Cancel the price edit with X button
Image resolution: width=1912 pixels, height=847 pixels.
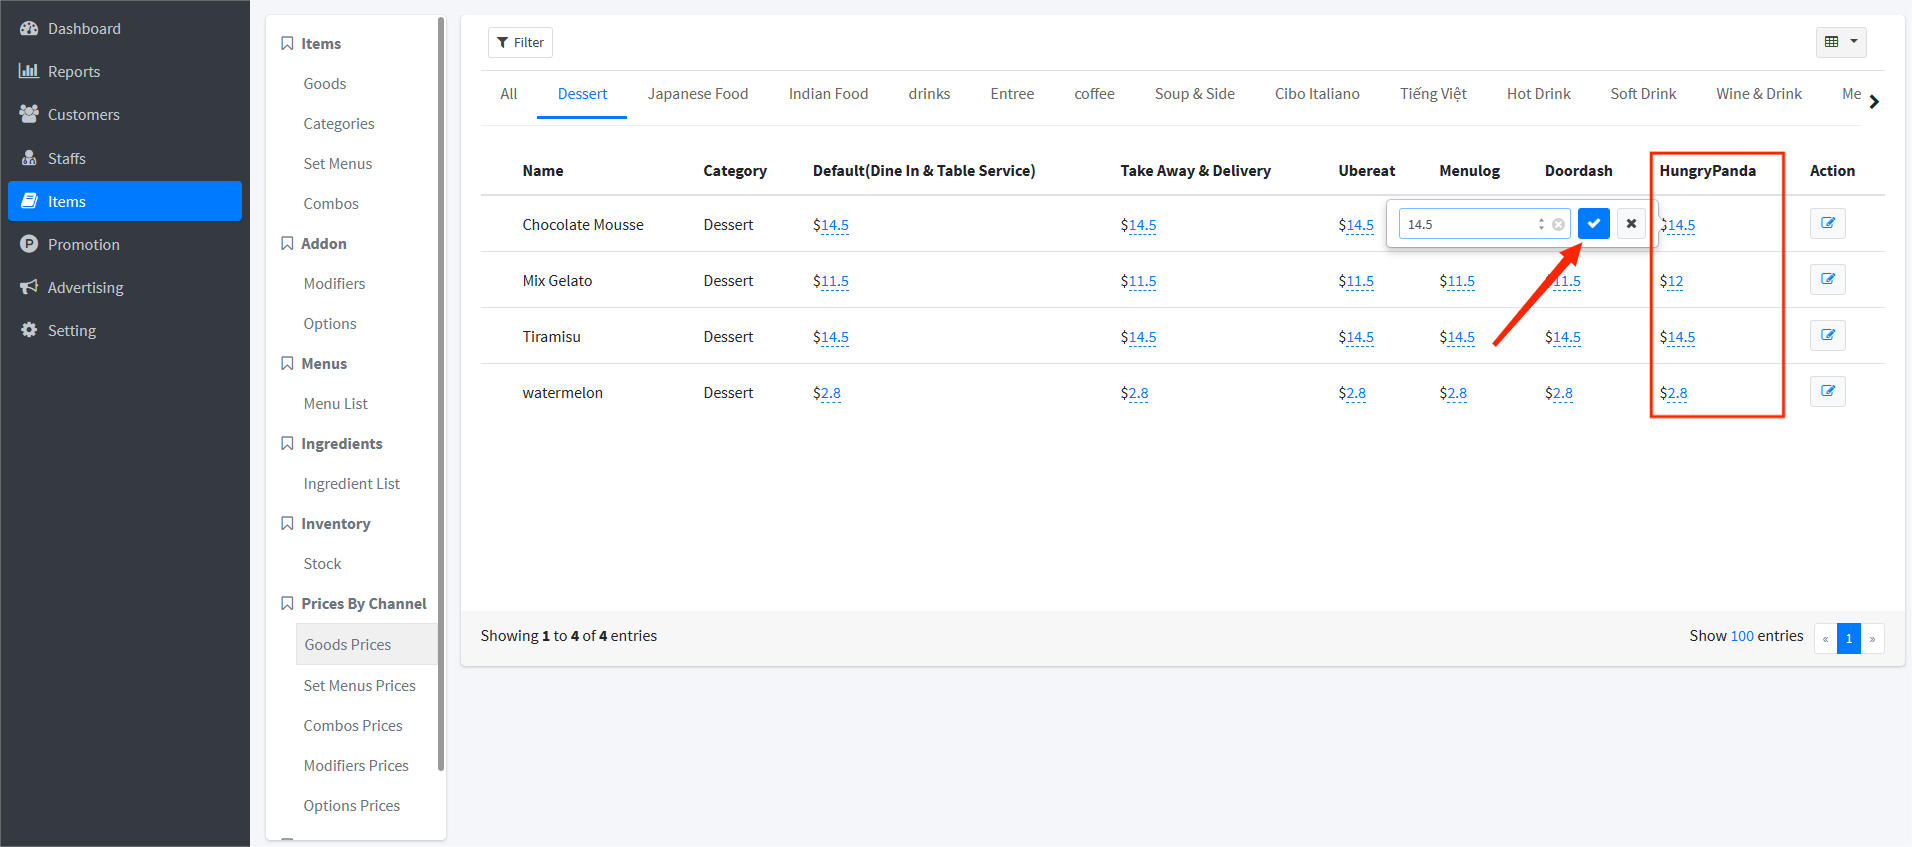click(x=1631, y=224)
